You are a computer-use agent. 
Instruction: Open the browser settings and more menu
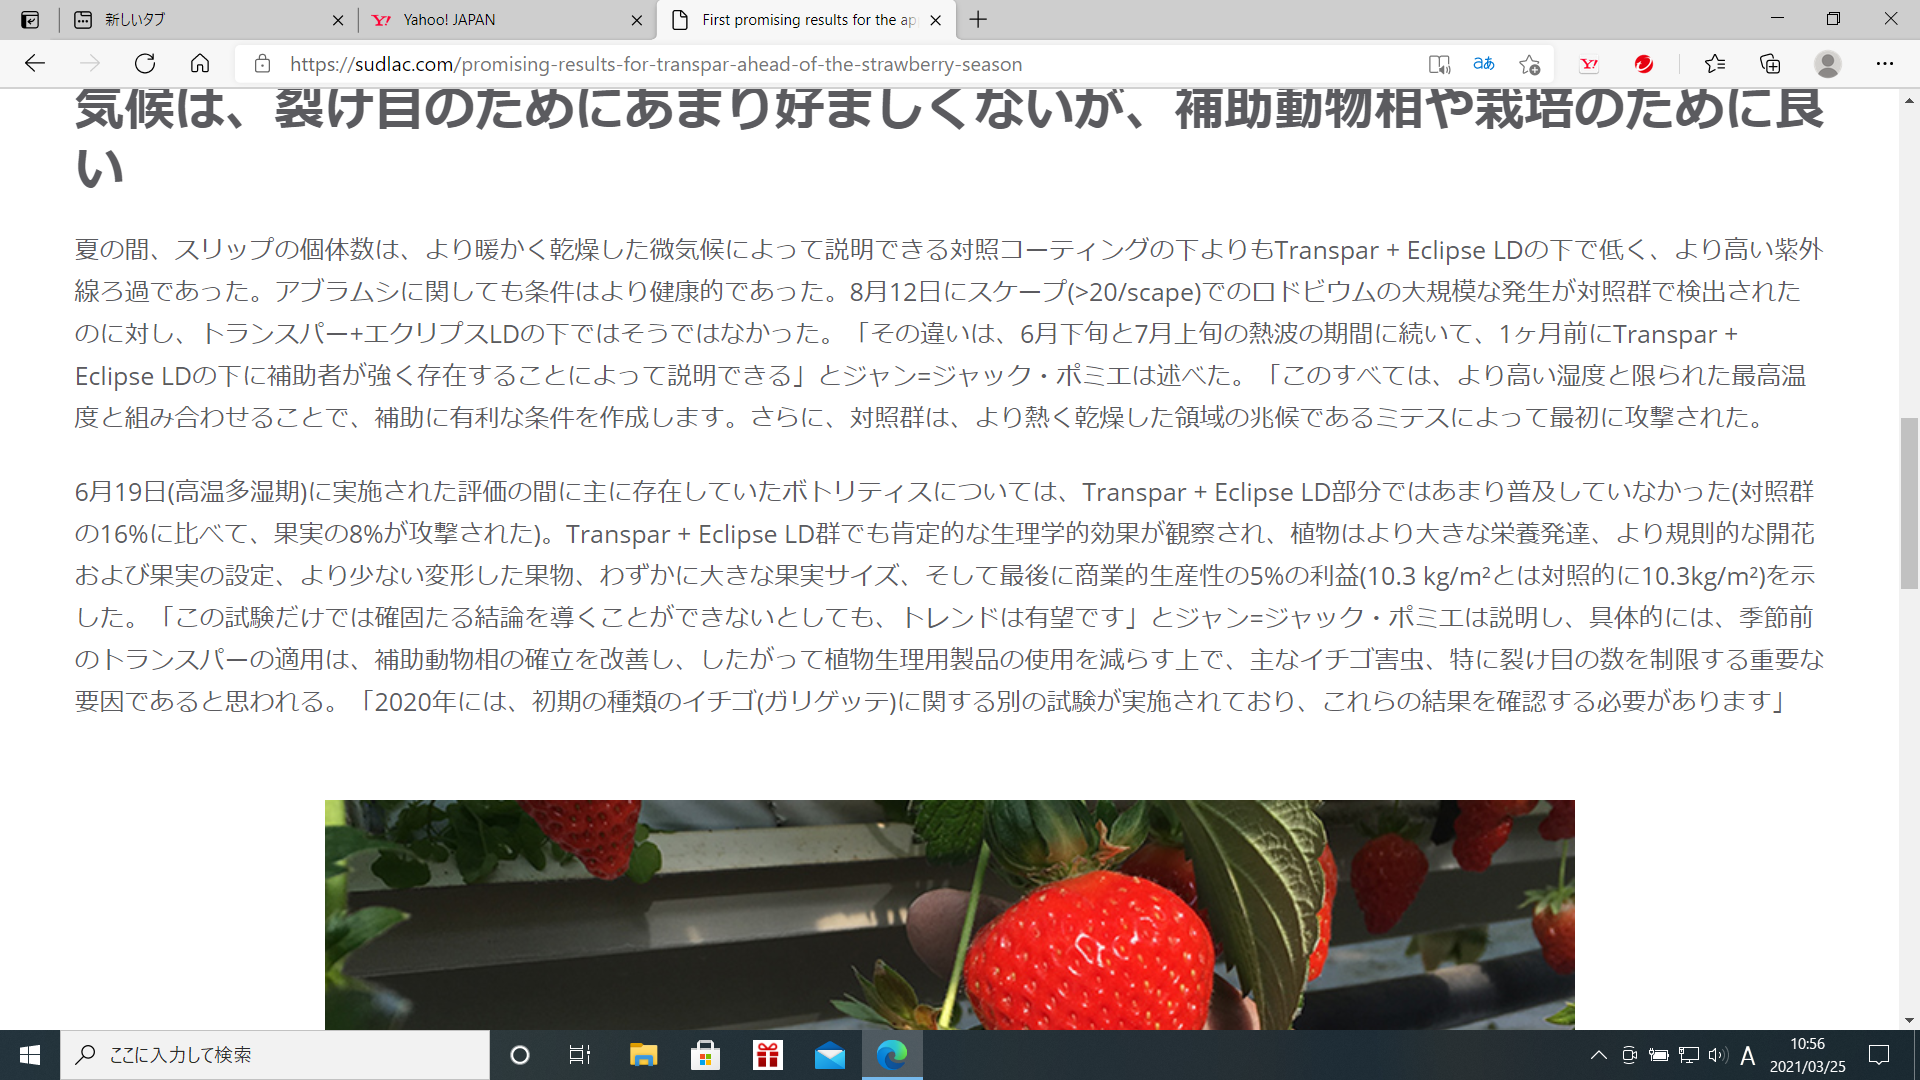[1884, 64]
